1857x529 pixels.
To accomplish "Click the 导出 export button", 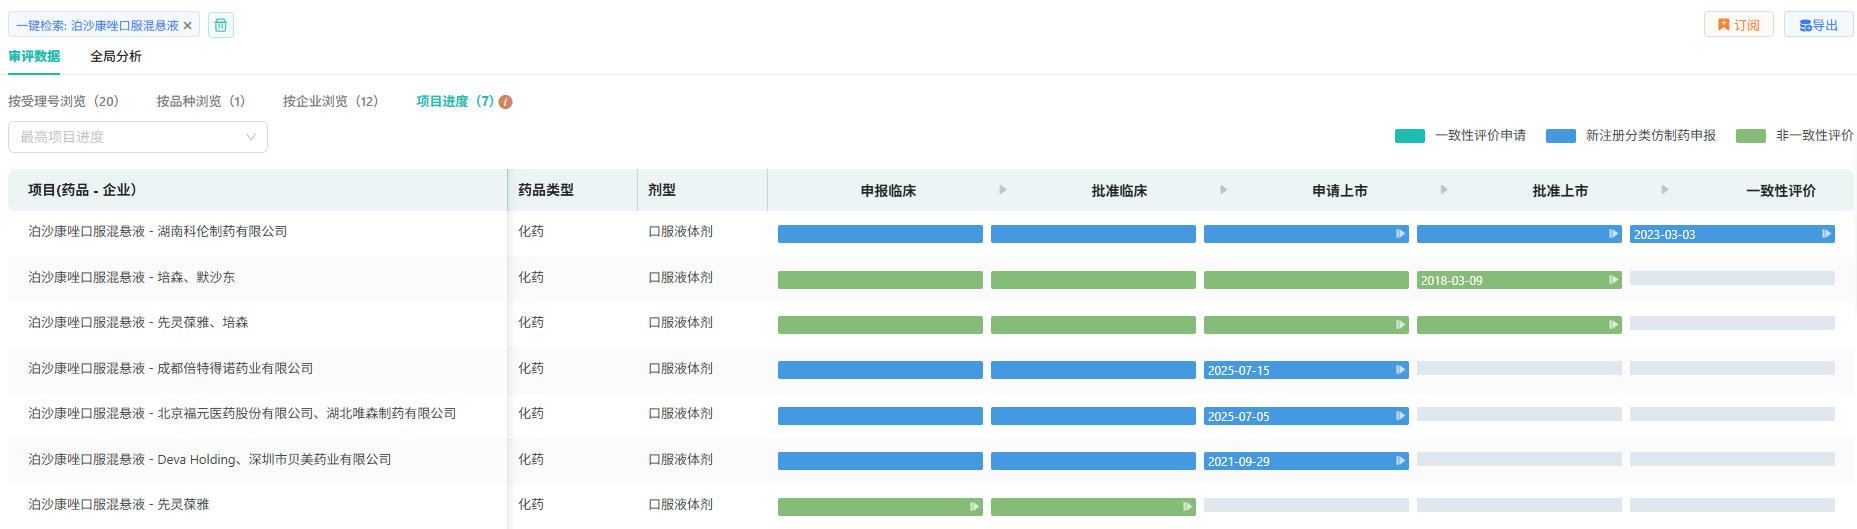I will click(1818, 25).
